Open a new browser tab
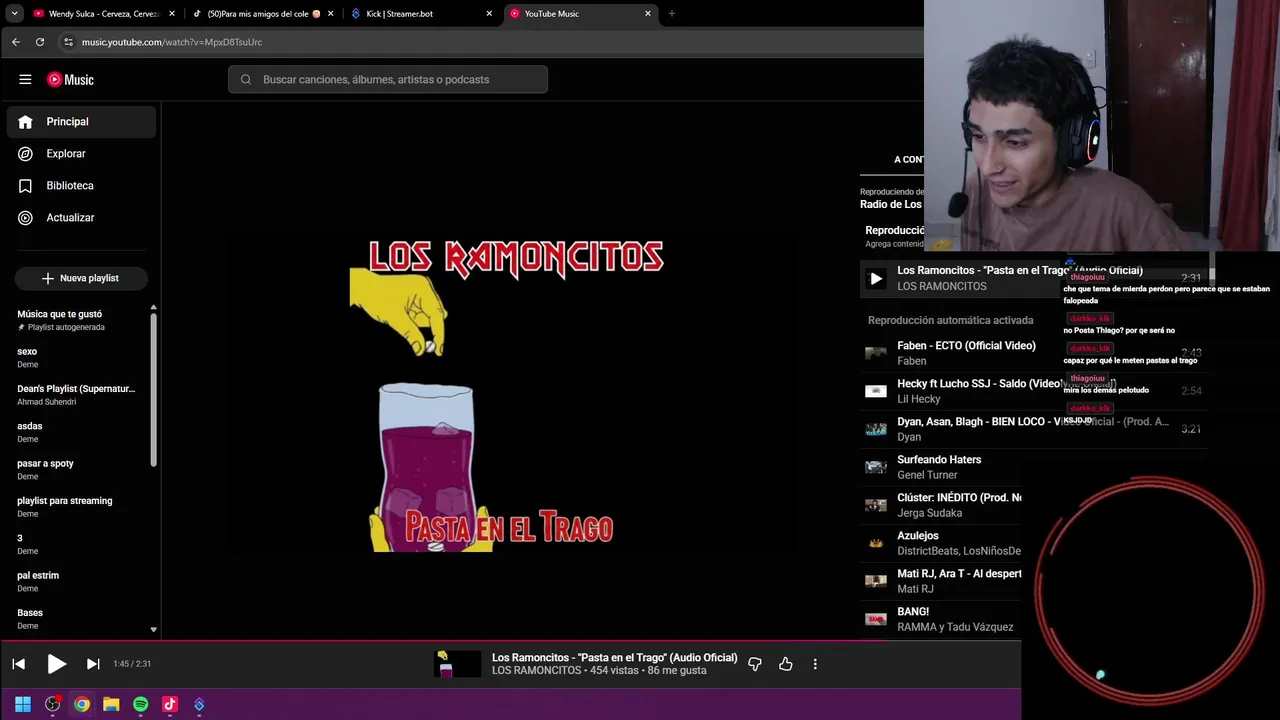 672,14
